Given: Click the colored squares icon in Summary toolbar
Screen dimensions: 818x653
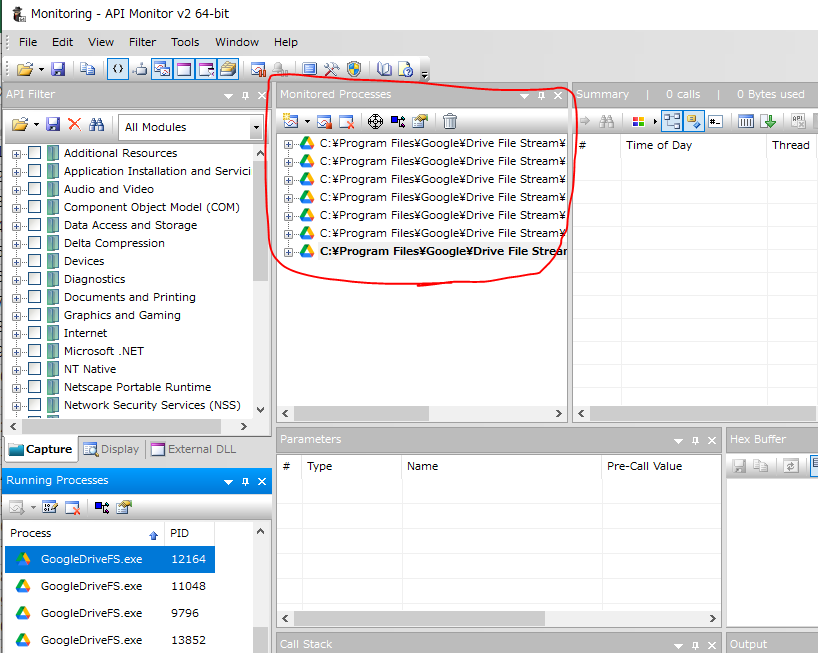Looking at the screenshot, I should click(x=638, y=122).
